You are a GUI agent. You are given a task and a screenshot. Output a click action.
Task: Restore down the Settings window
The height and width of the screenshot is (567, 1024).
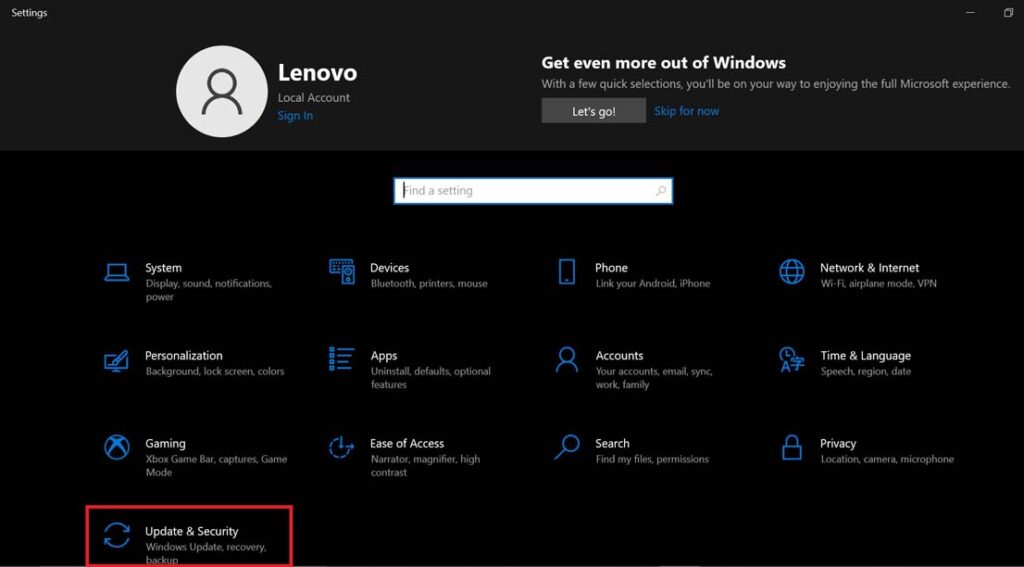tap(1007, 13)
